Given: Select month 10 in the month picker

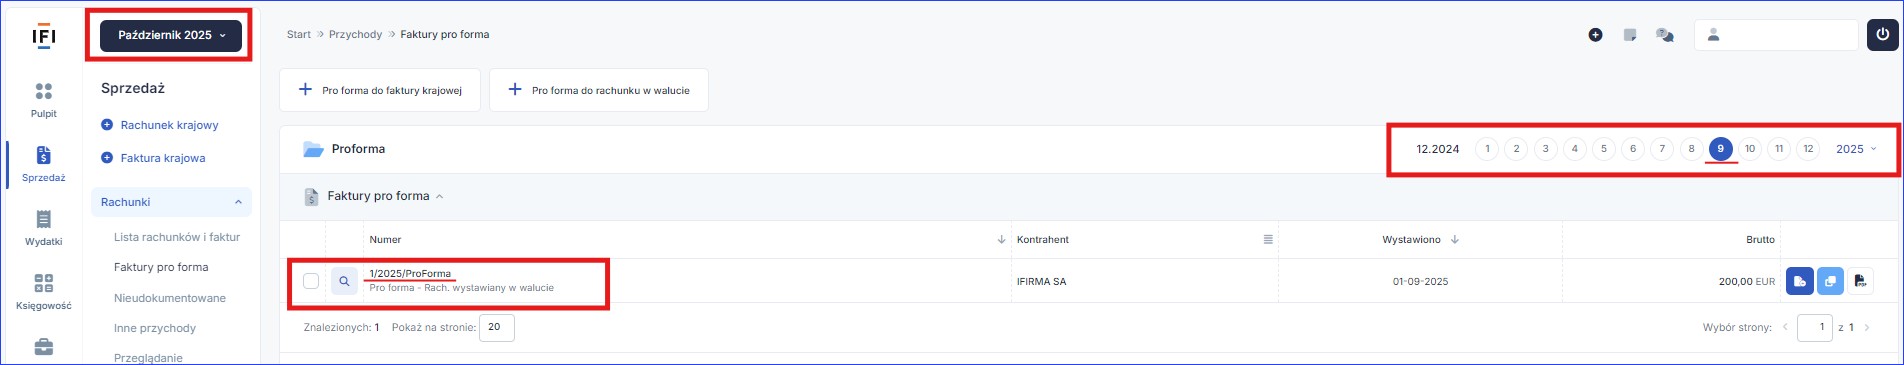Looking at the screenshot, I should point(1750,149).
